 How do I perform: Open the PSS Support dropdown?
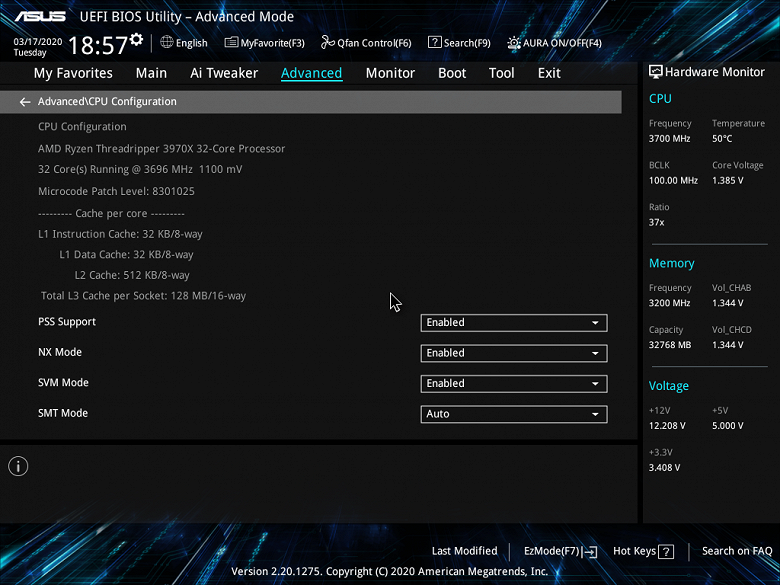(x=514, y=322)
